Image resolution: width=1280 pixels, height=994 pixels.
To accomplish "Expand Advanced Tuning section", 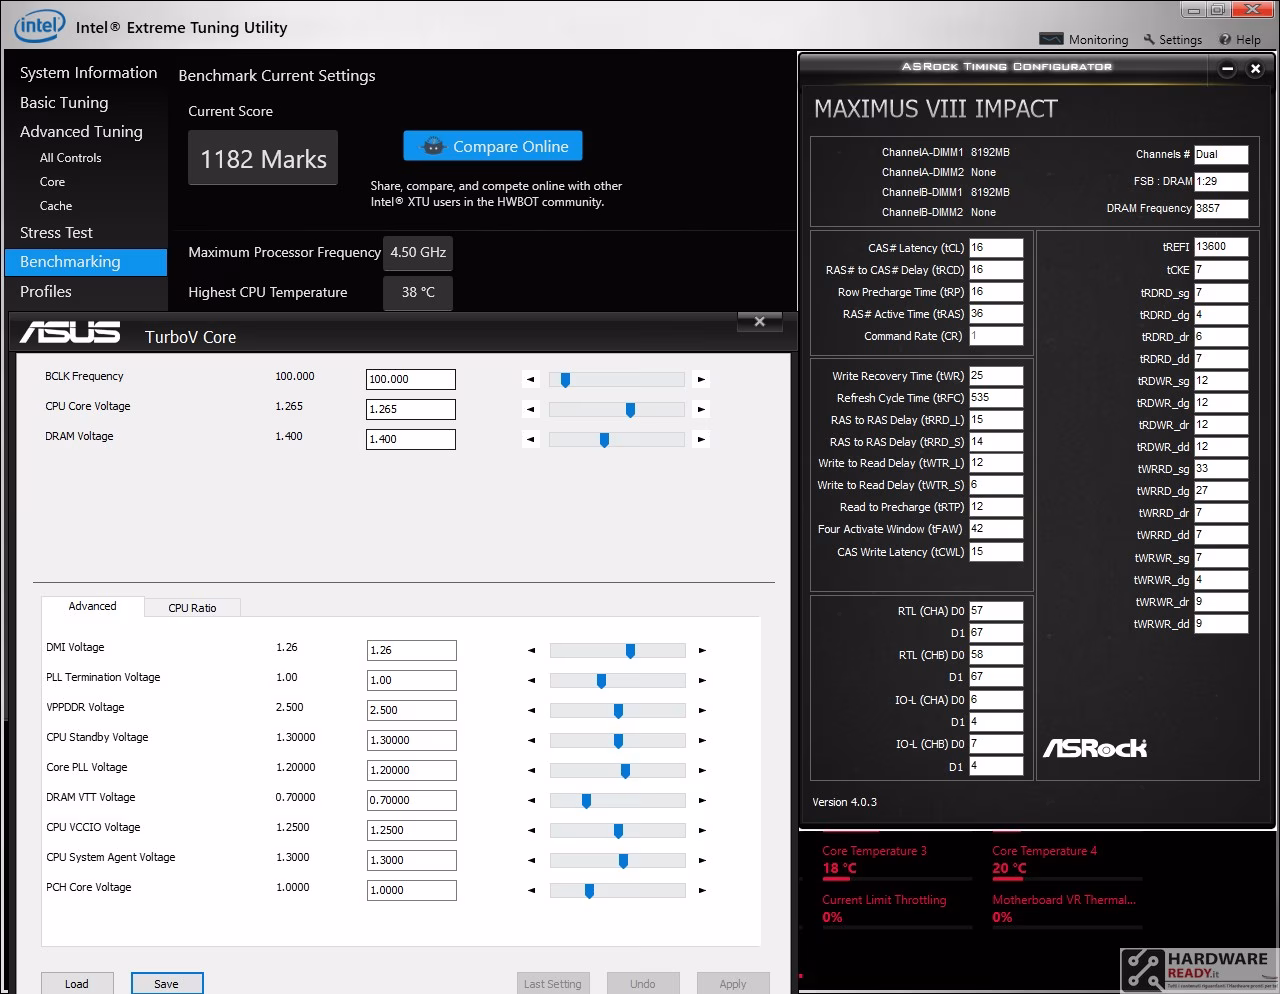I will [x=81, y=131].
